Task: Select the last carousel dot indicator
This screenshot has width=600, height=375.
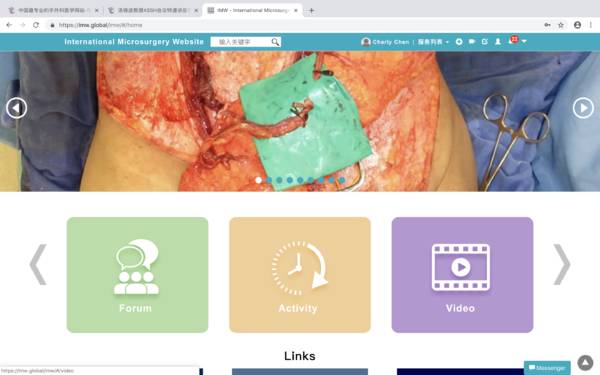Action: 342,180
